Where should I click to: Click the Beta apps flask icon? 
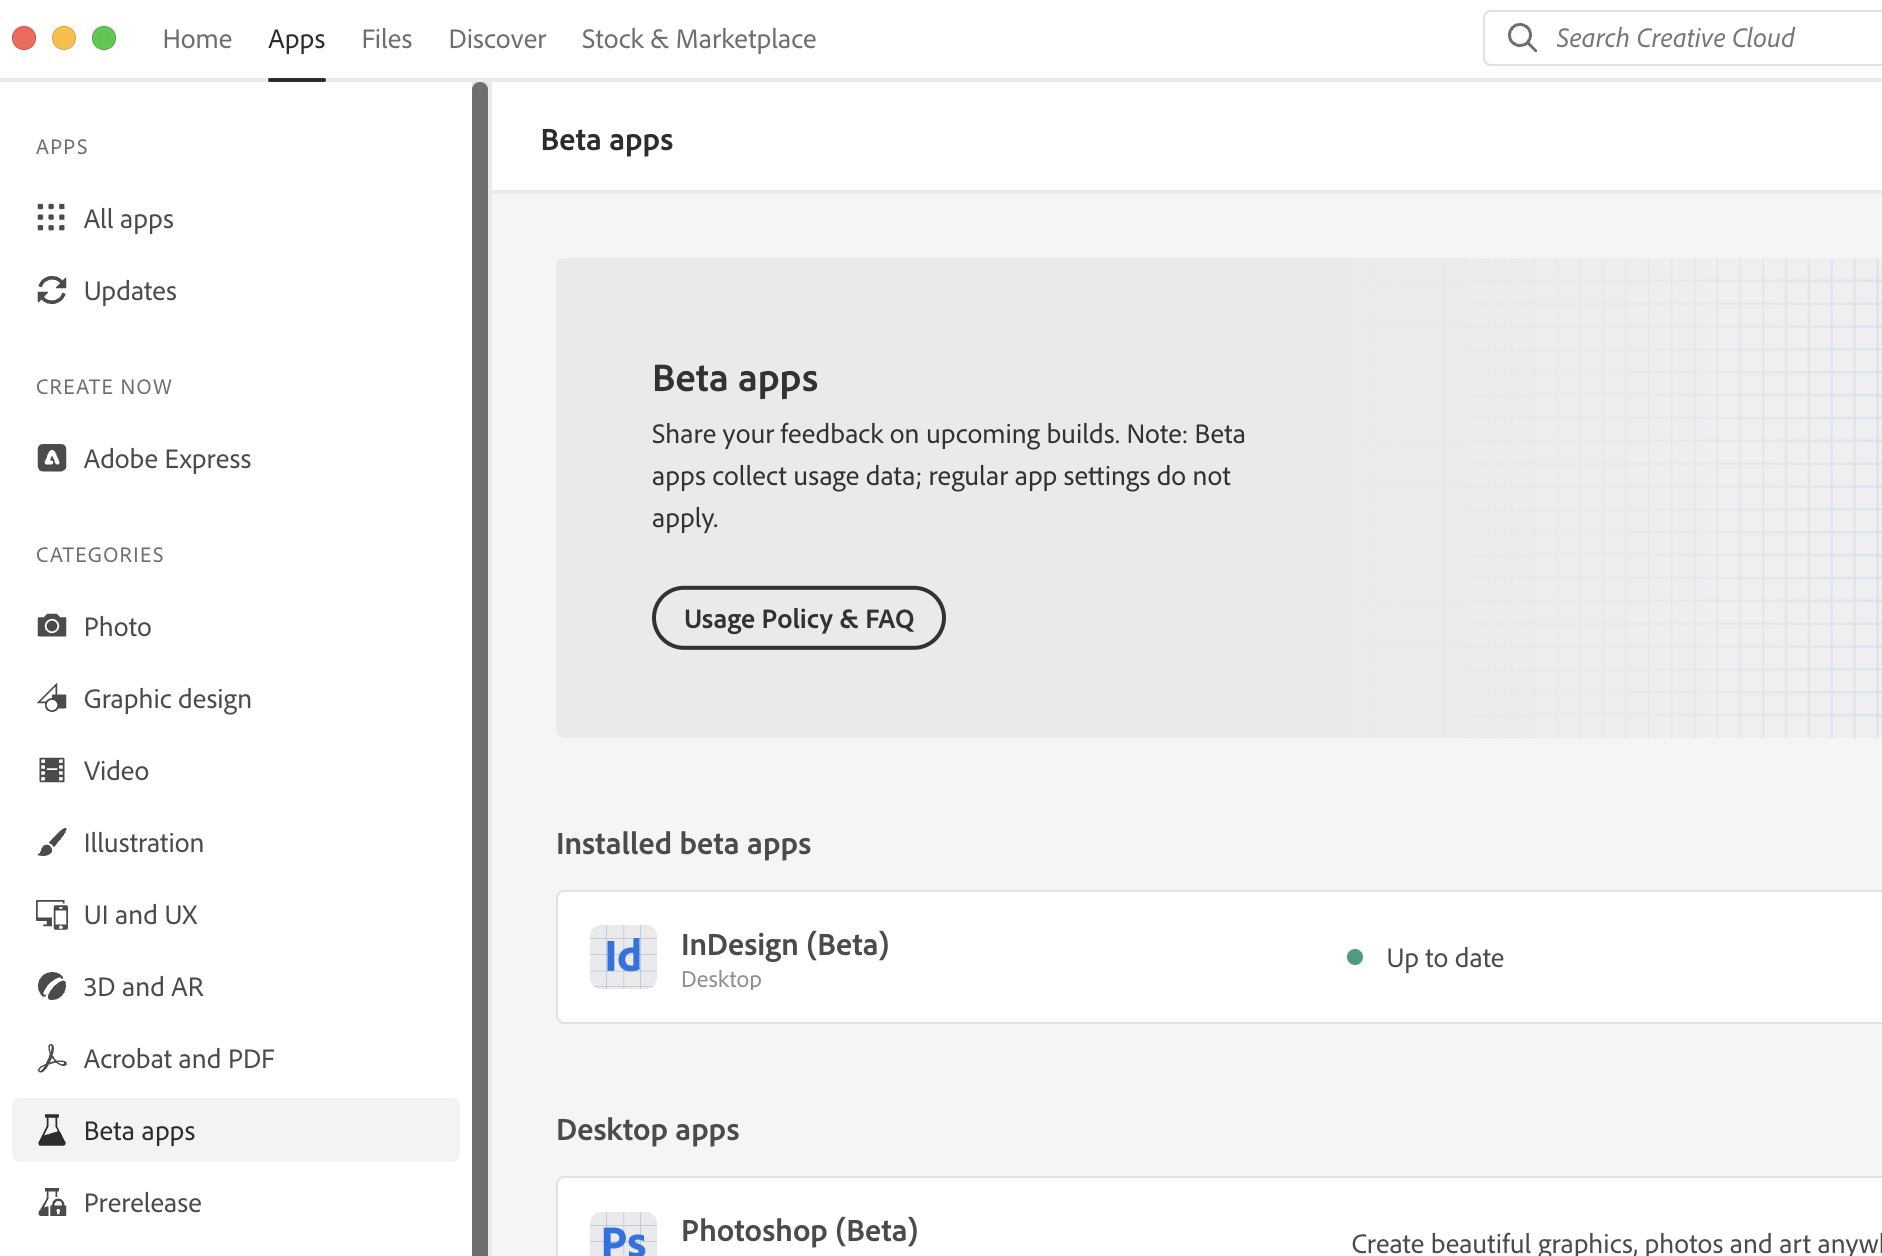tap(51, 1130)
